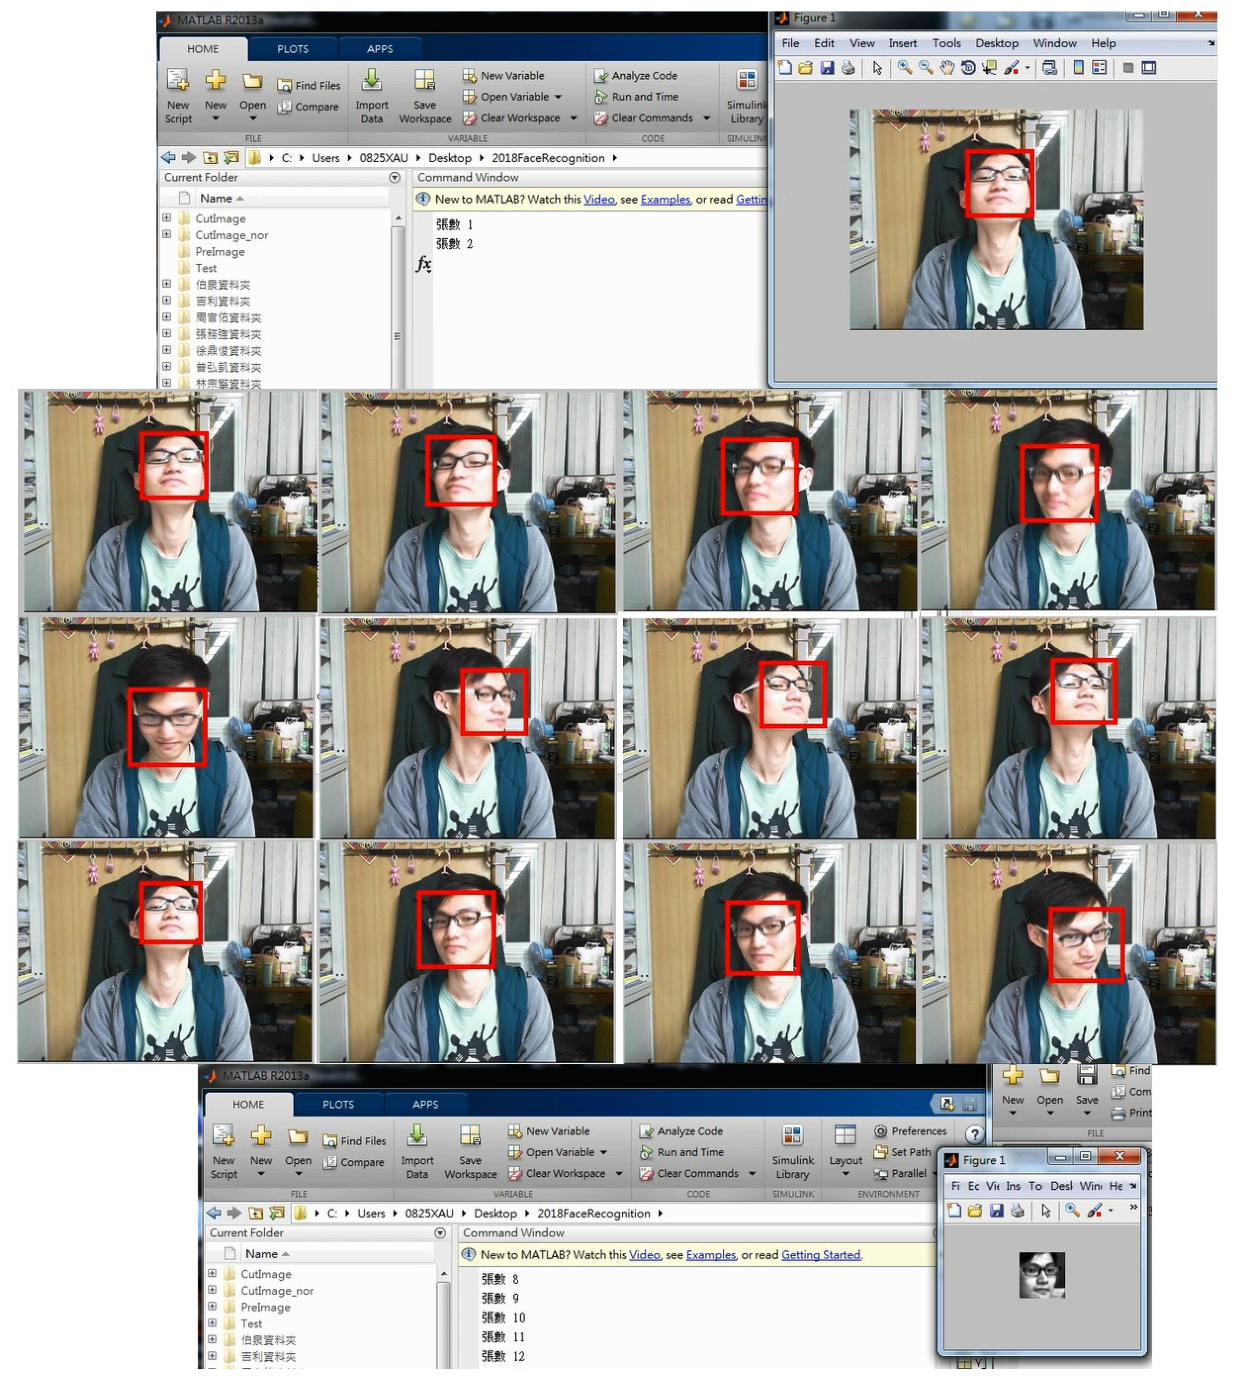This screenshot has height=1383, width=1235.
Task: Click Back arrow in MATLAB window listing 張數 2
Action: (x=168, y=157)
